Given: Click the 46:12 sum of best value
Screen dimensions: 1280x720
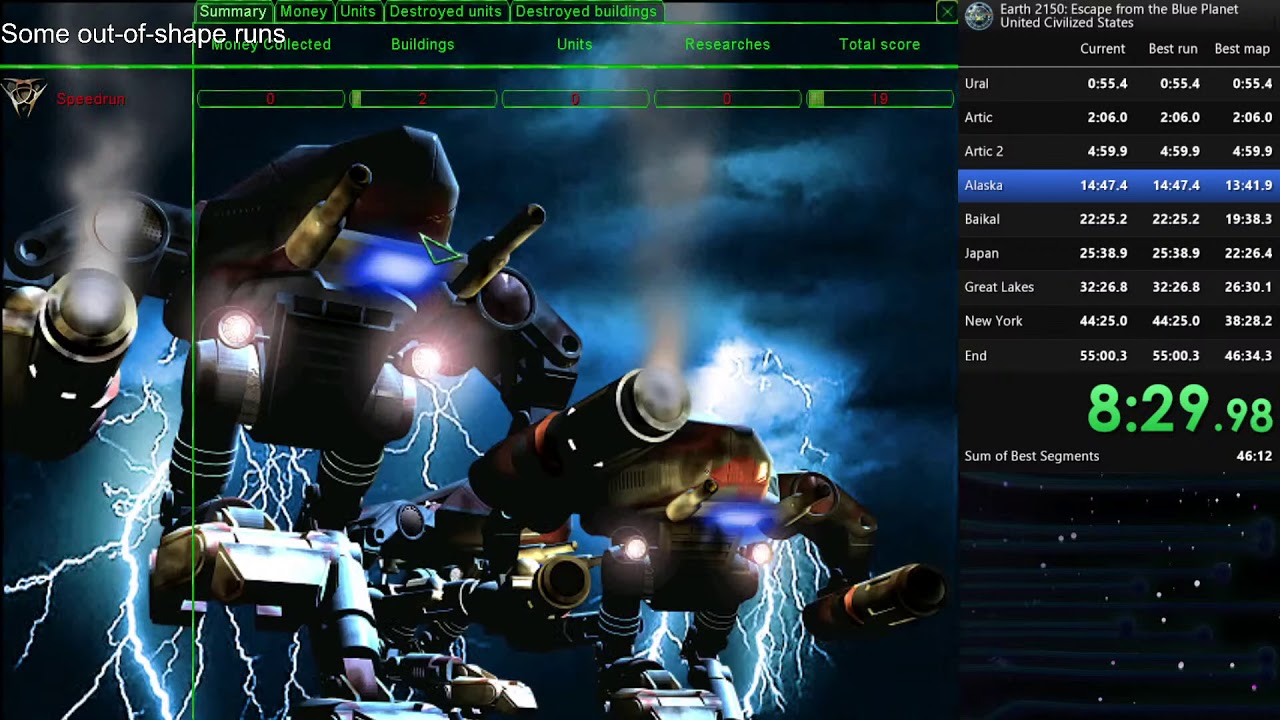Looking at the screenshot, I should click(x=1254, y=456).
